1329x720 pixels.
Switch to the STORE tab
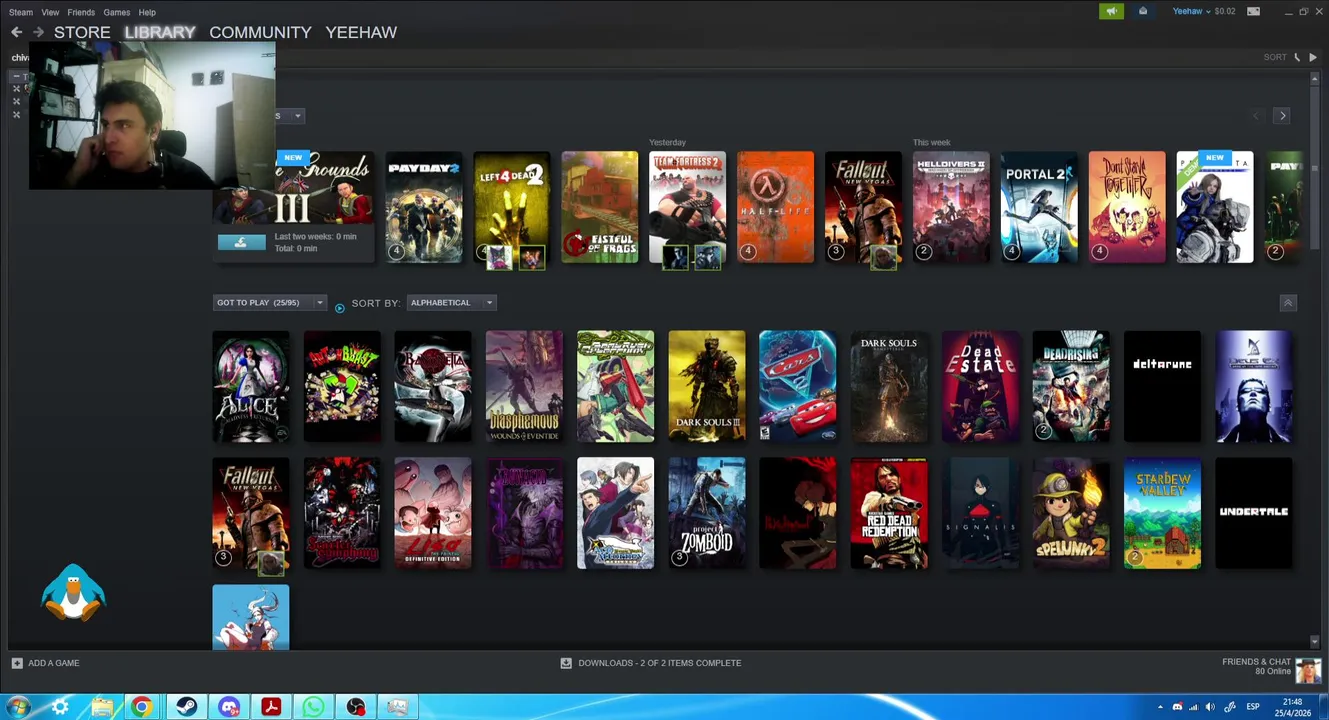[82, 32]
